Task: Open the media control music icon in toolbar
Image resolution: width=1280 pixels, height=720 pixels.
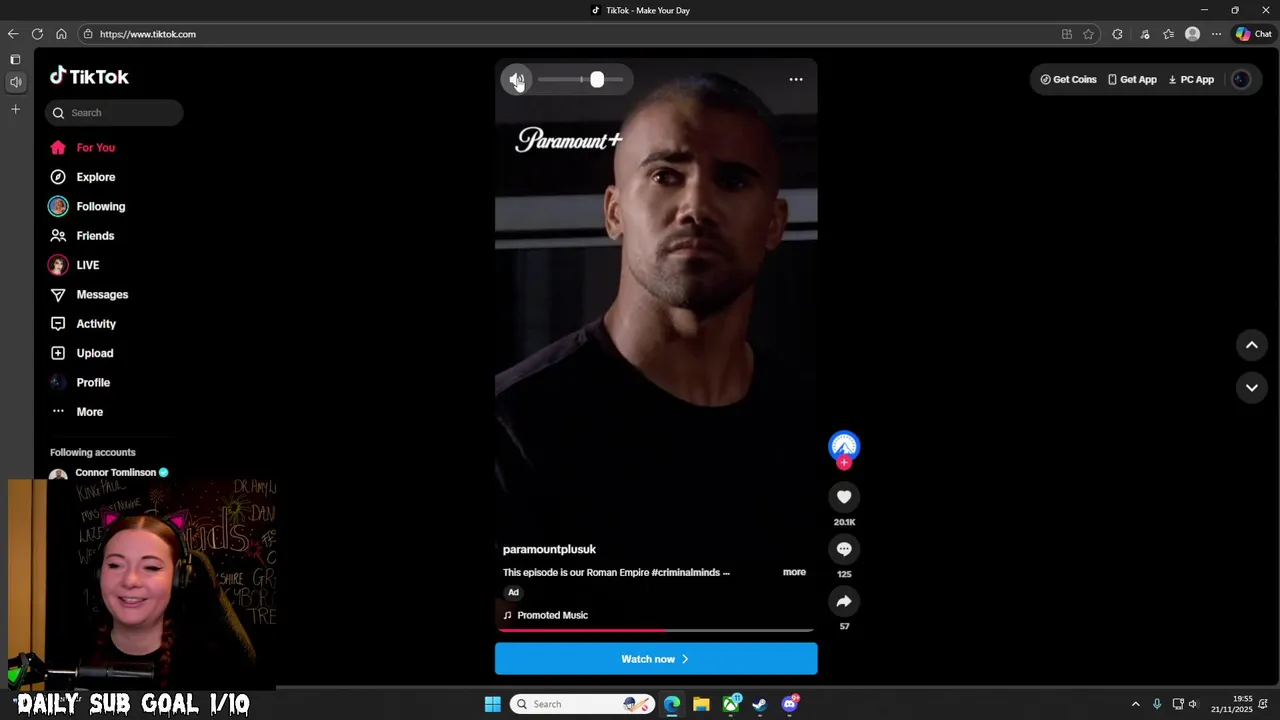Action: (1144, 34)
